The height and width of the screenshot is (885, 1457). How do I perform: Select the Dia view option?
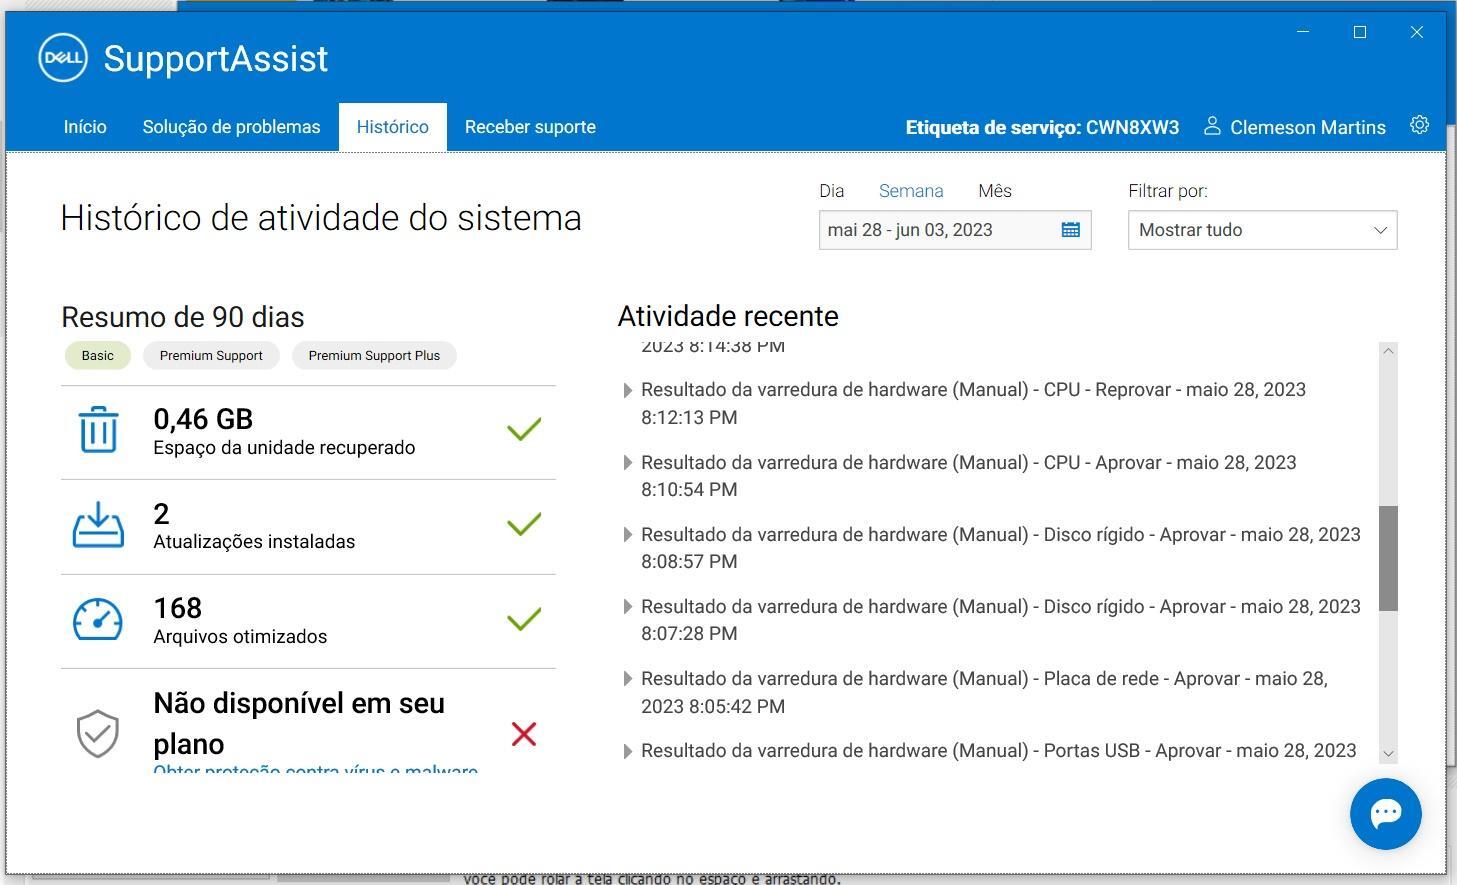(831, 191)
